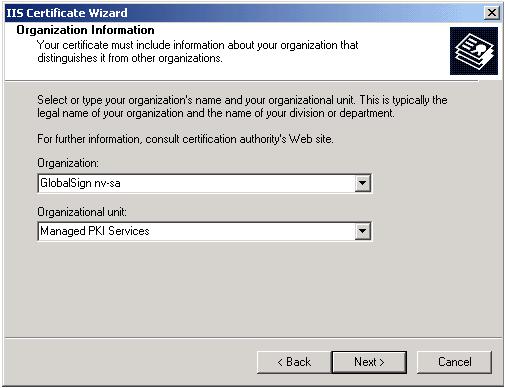Close the IIS Certificate Wizard window
505x388 pixels.
[492, 13]
